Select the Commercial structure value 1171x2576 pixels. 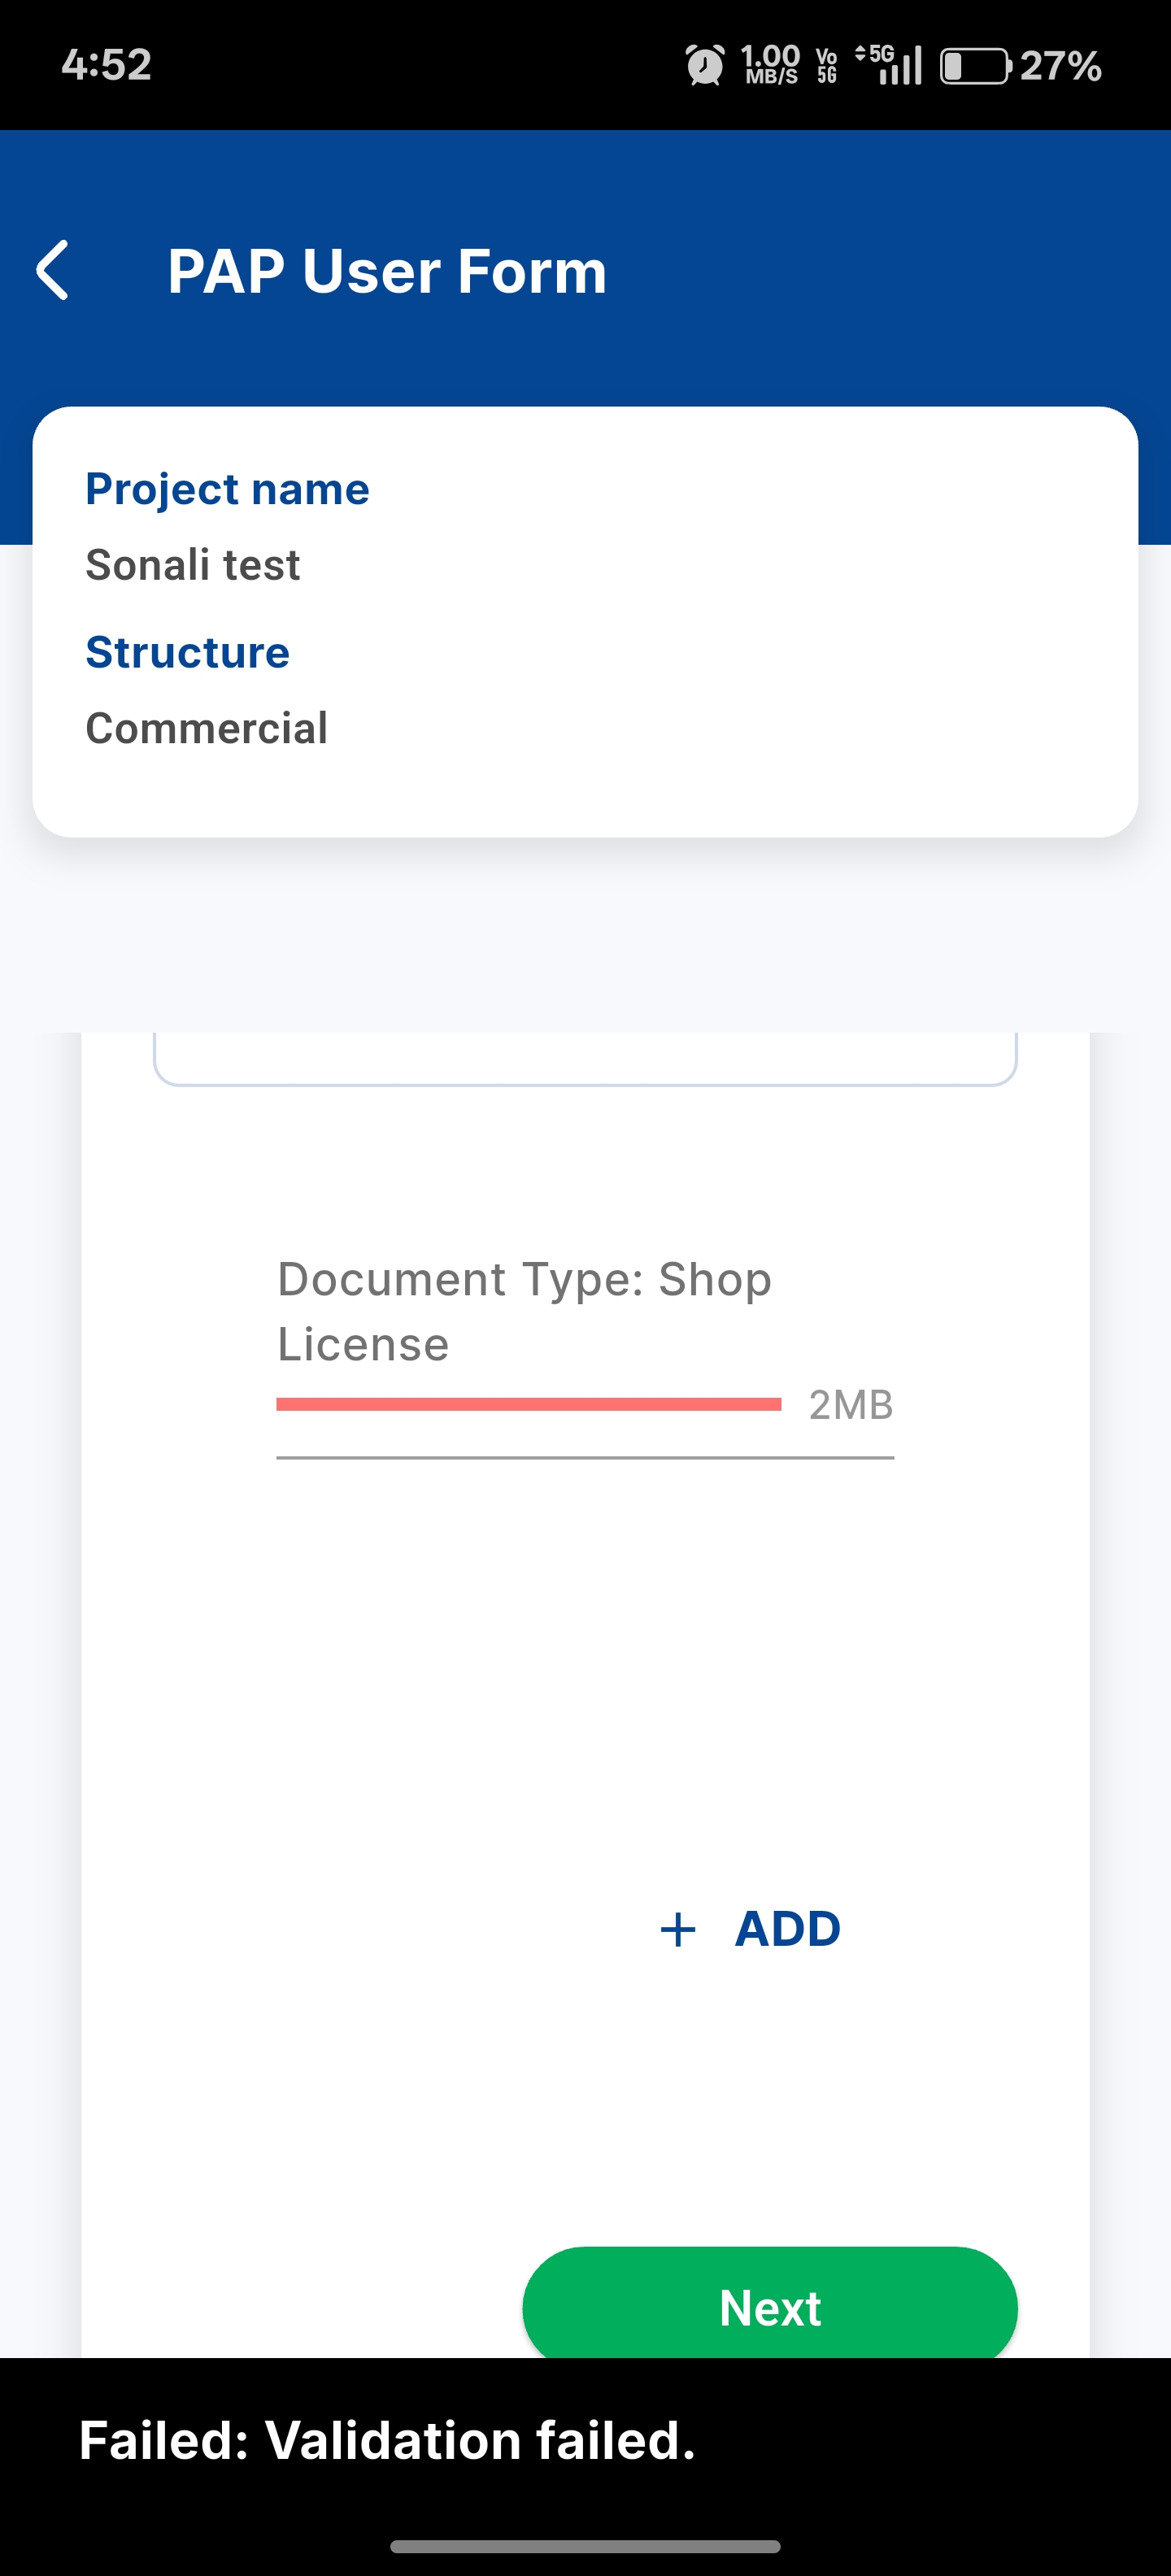pyautogui.click(x=207, y=728)
